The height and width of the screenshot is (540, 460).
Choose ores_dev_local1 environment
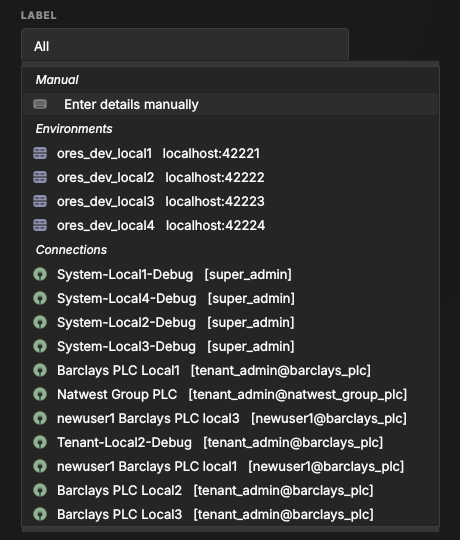(x=231, y=153)
